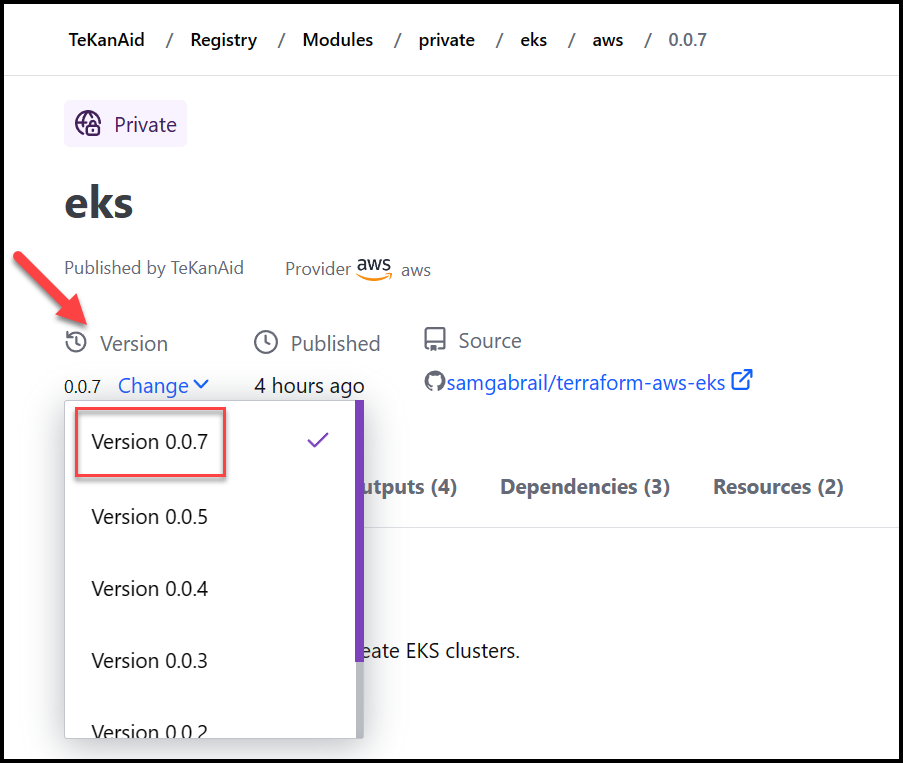Screen dimensions: 903x763
Task: Click the GitHub icon beside the source link
Action: pos(433,380)
